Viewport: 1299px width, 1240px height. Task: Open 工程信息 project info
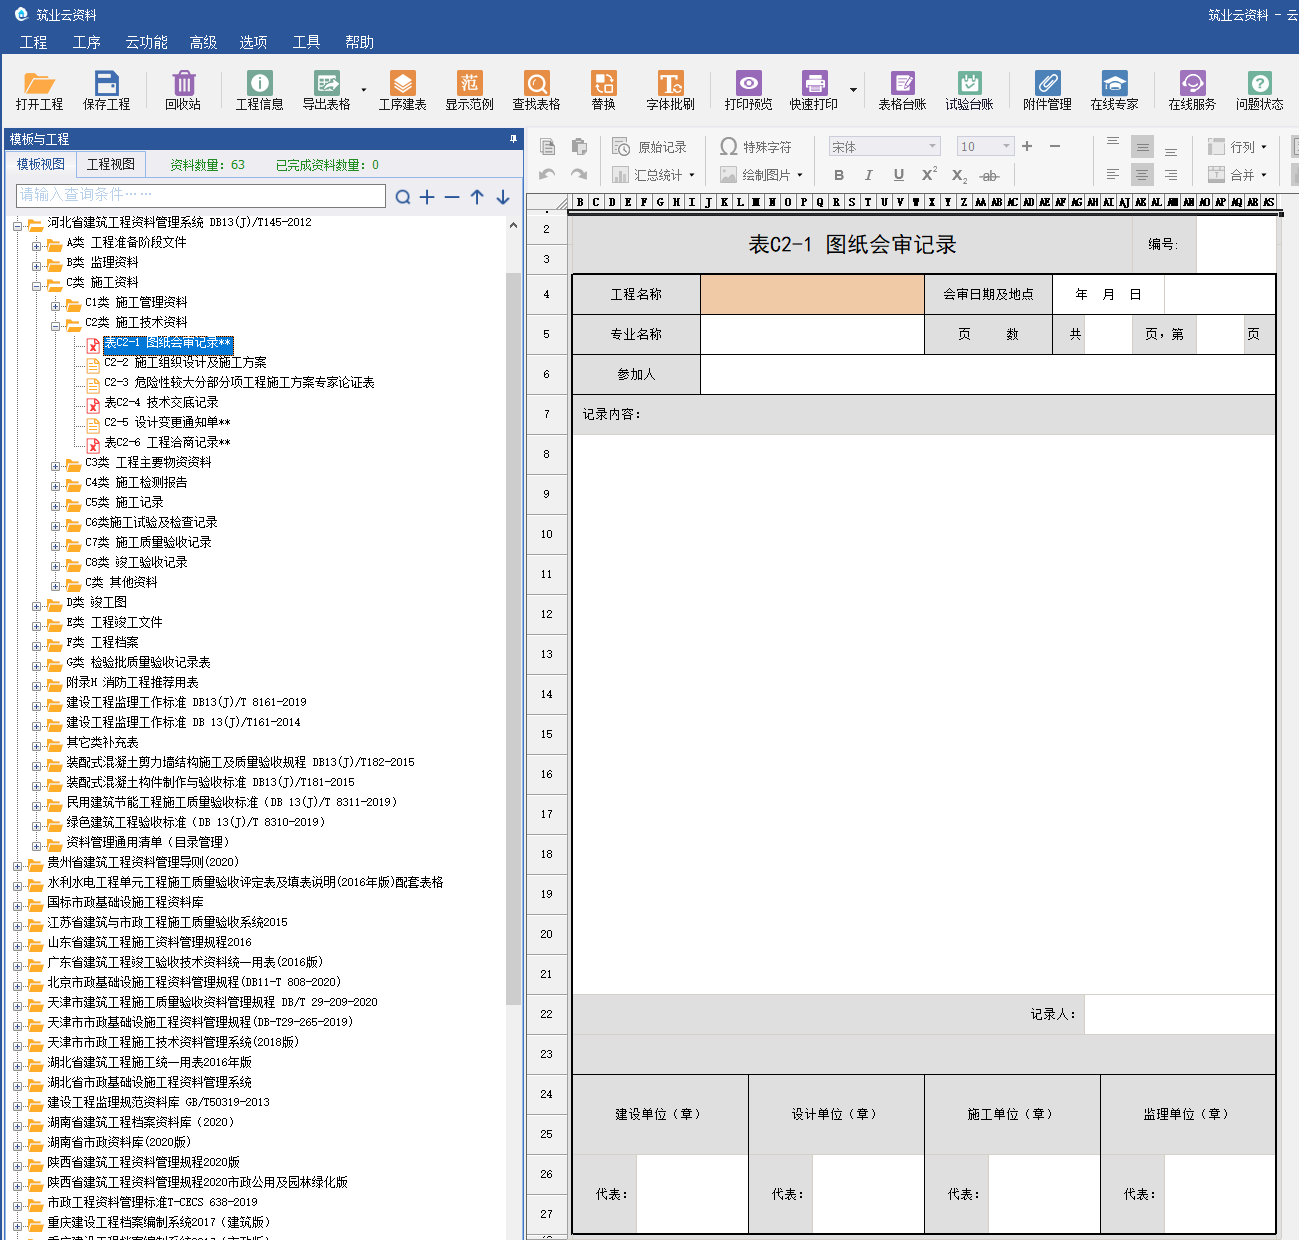pyautogui.click(x=259, y=90)
